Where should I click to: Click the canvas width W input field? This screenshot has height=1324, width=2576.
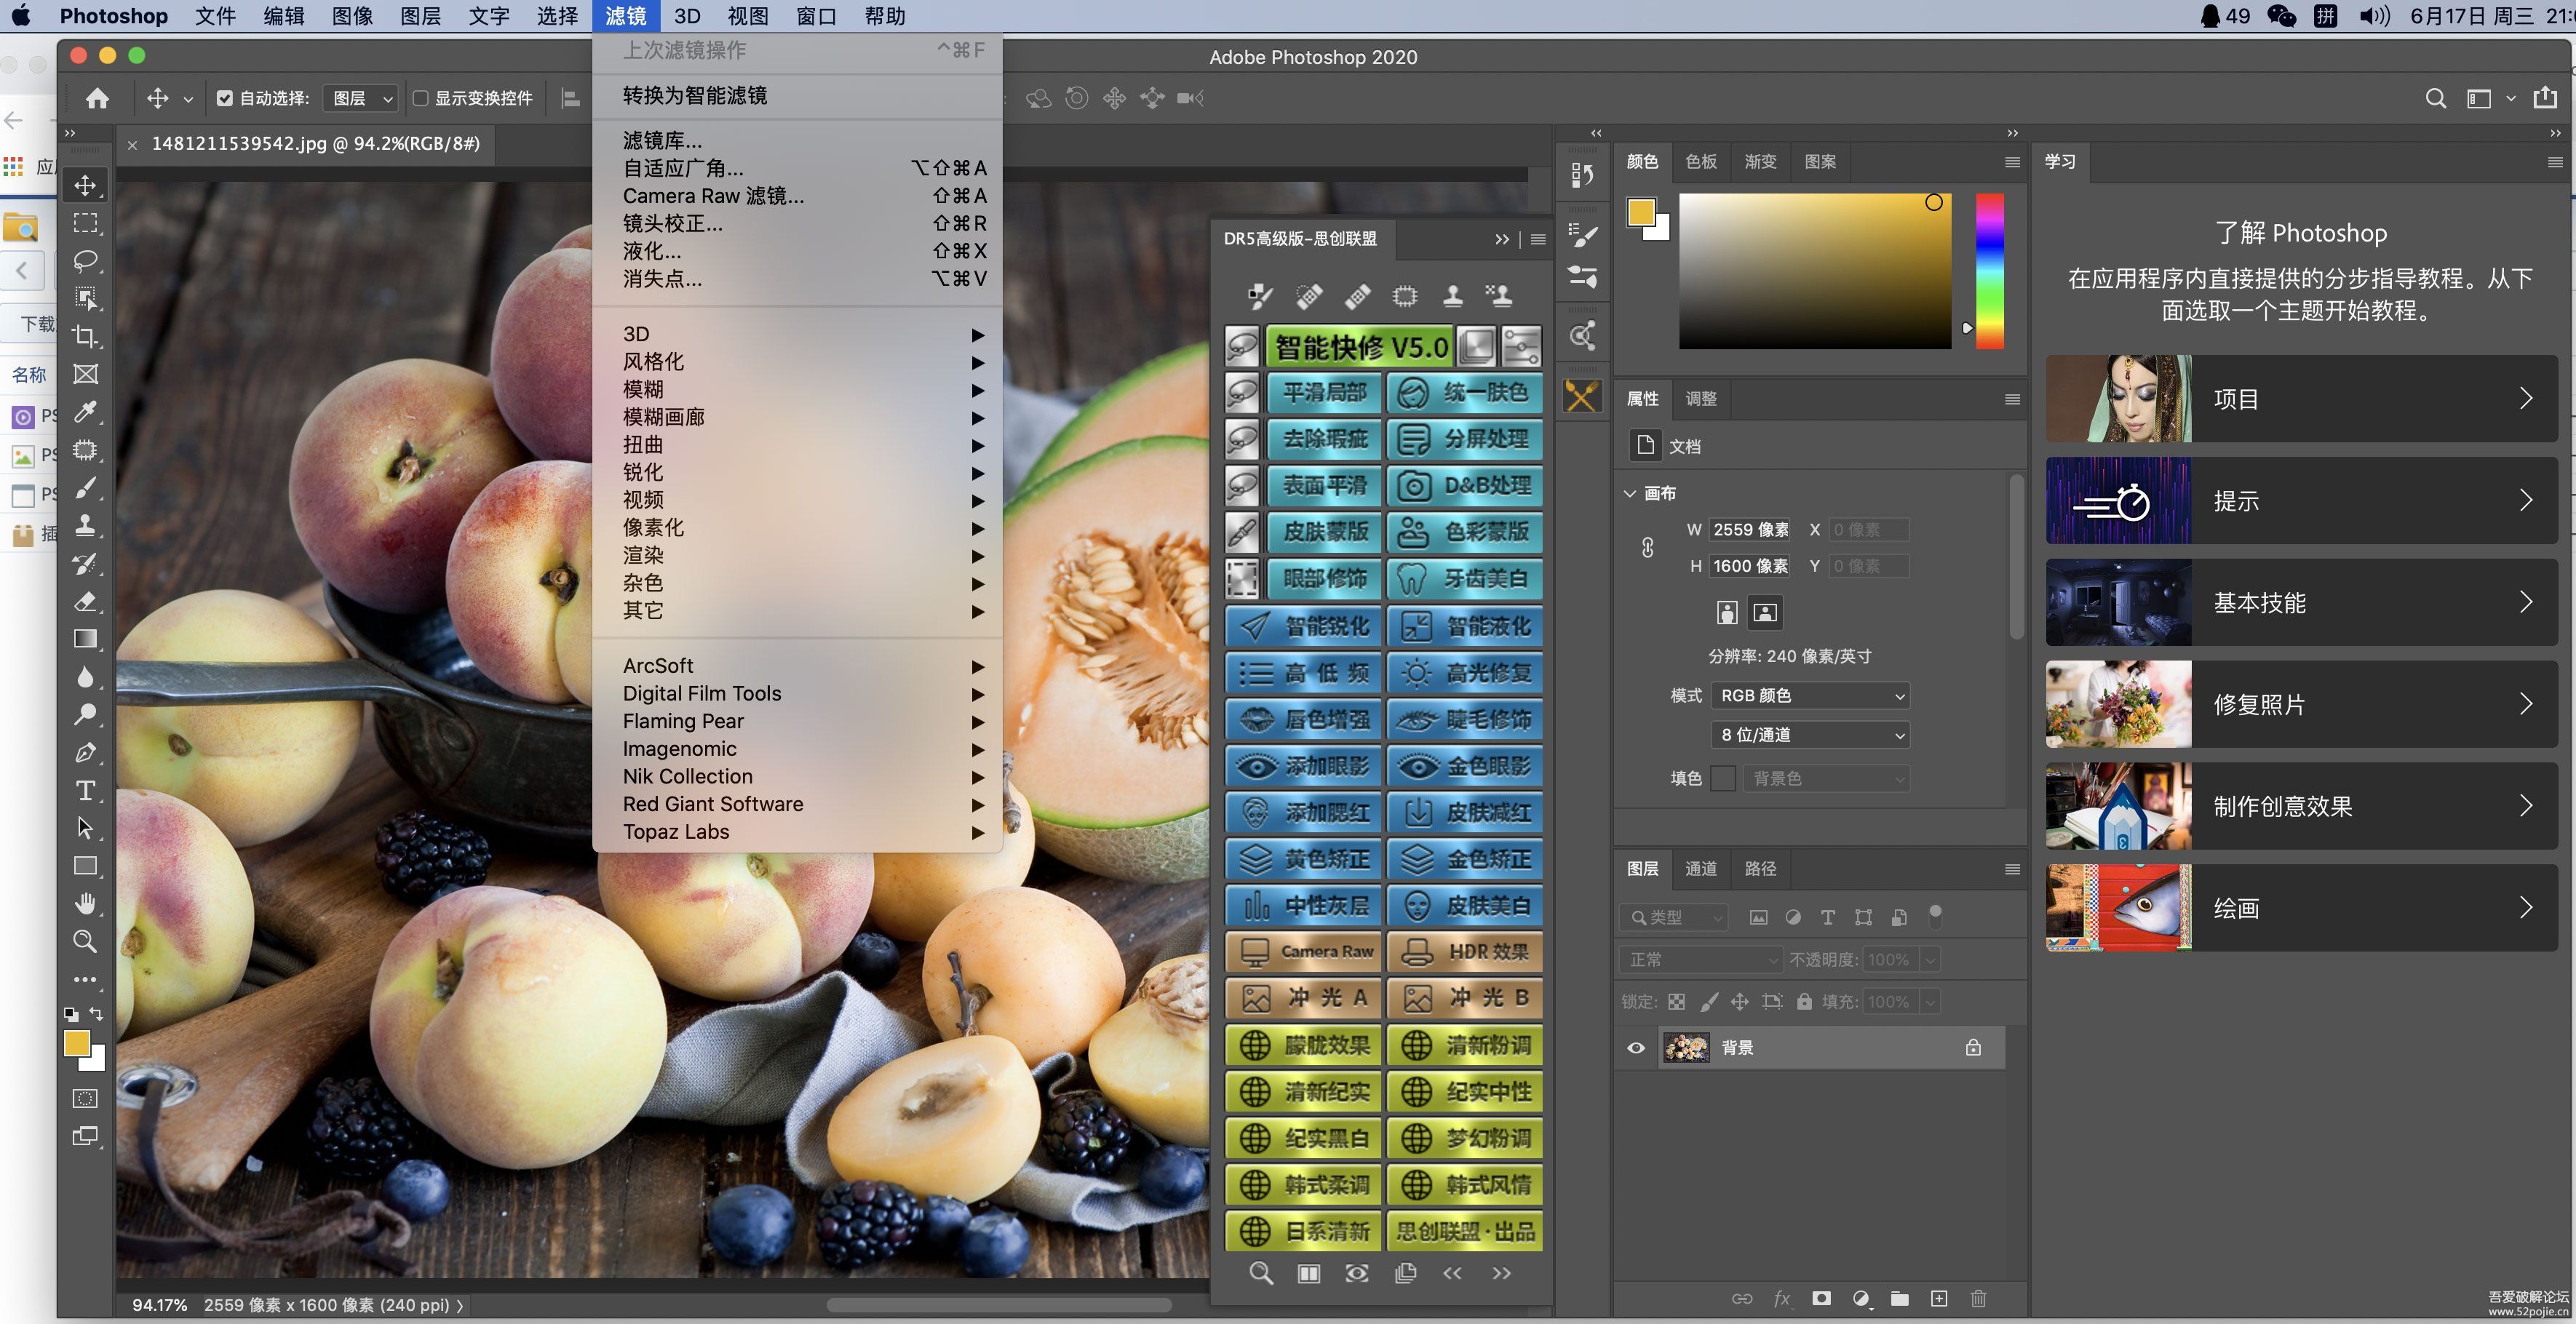point(1750,529)
